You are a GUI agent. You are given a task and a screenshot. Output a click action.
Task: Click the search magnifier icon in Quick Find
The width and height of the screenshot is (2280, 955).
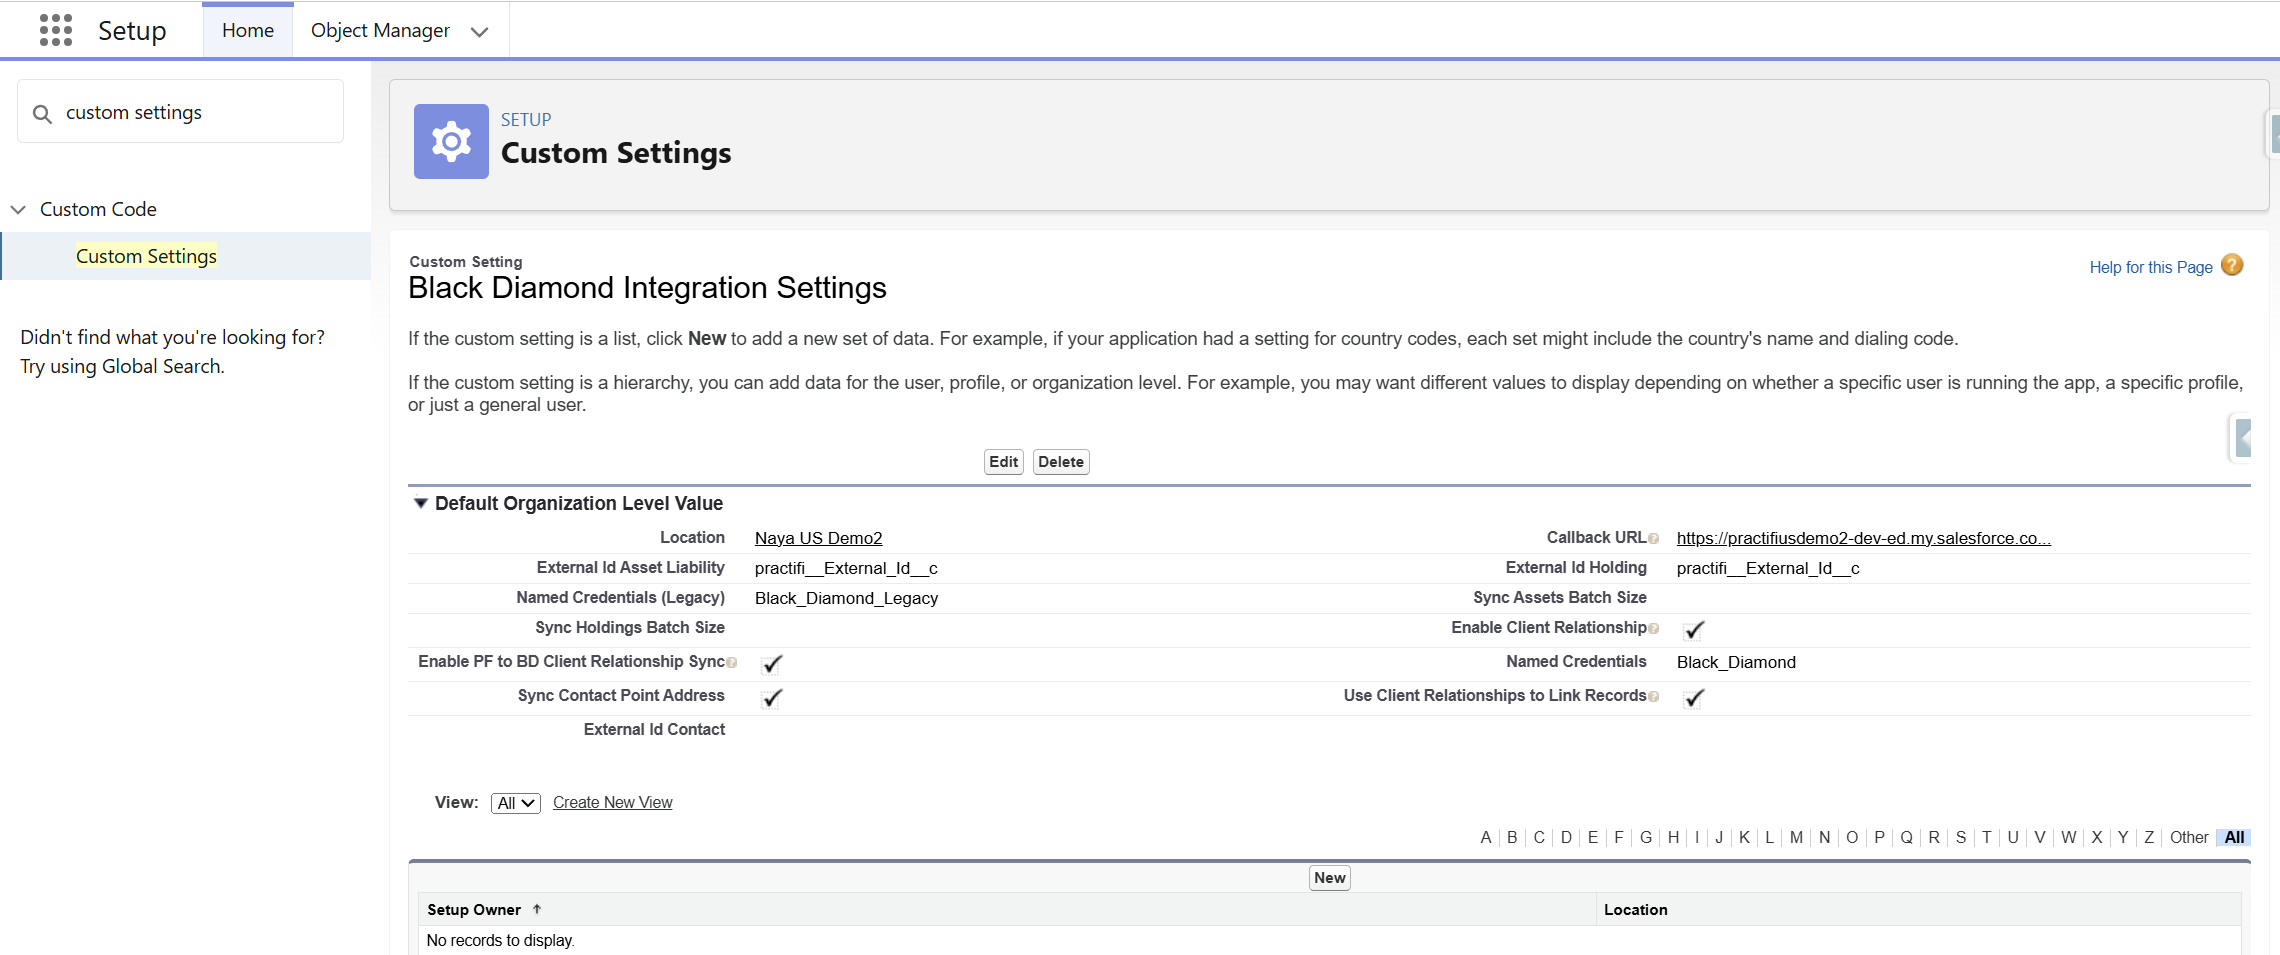coord(42,114)
